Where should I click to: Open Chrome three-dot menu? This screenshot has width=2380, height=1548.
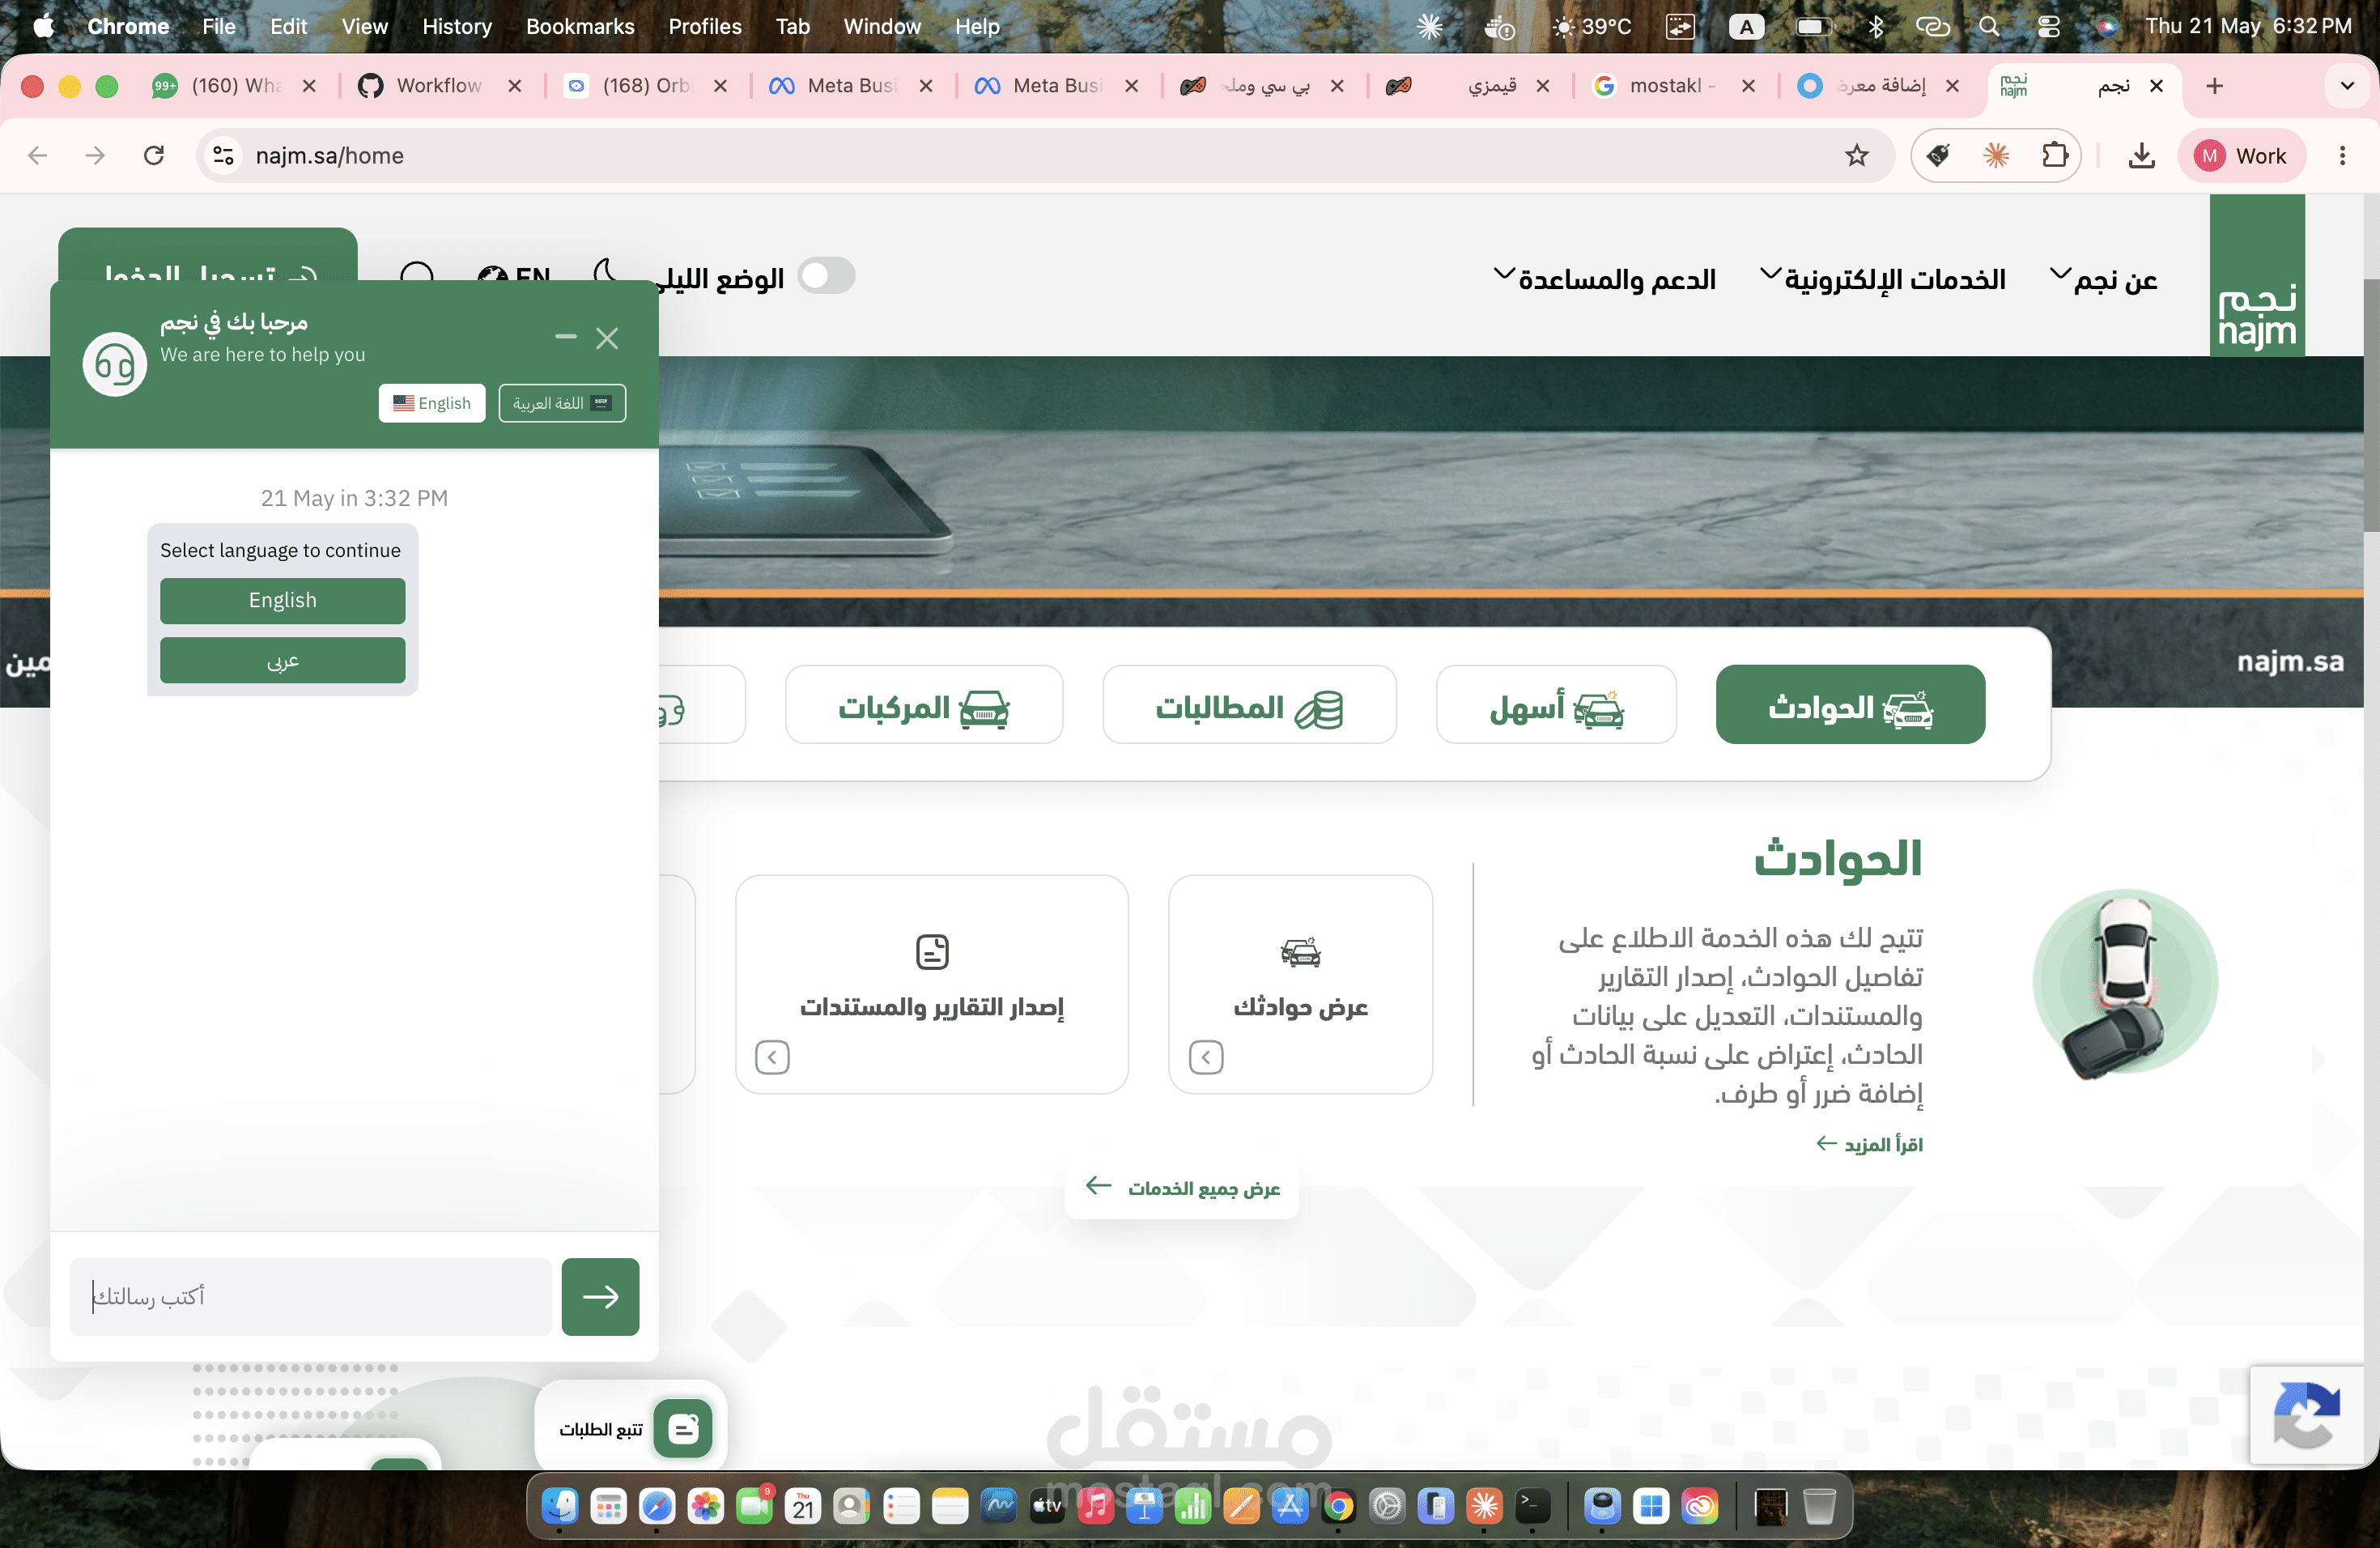tap(2342, 155)
